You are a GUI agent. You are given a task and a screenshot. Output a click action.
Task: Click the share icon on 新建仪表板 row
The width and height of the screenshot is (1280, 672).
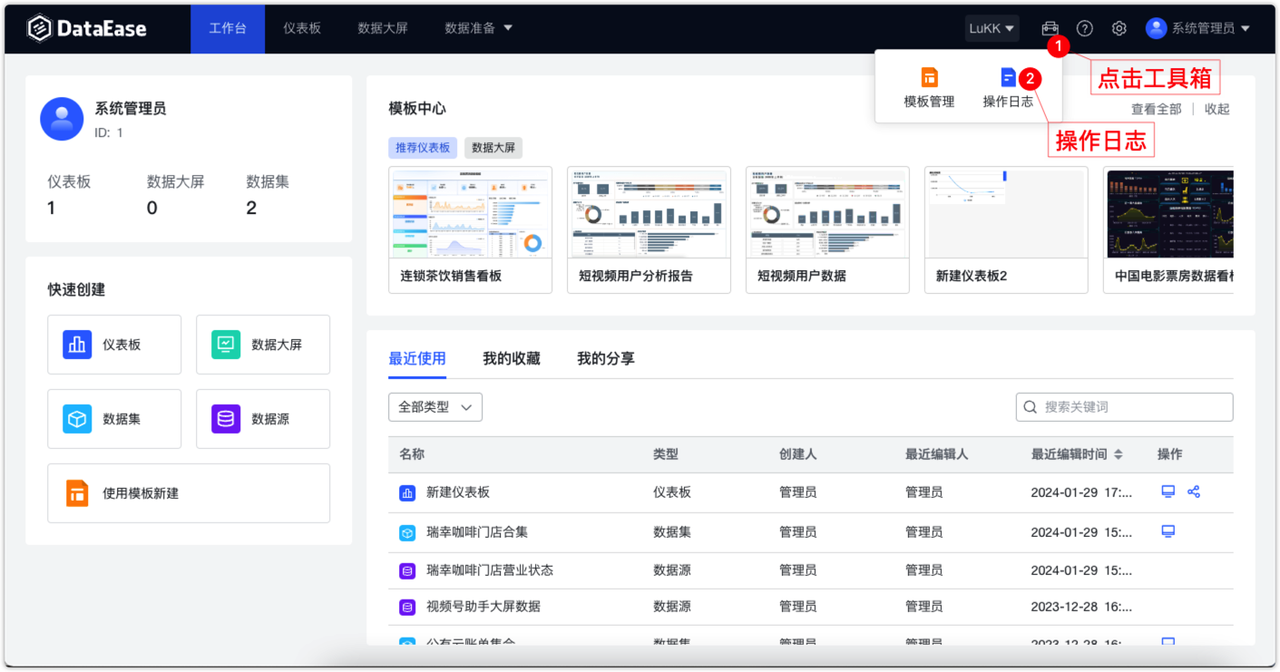(x=1193, y=492)
